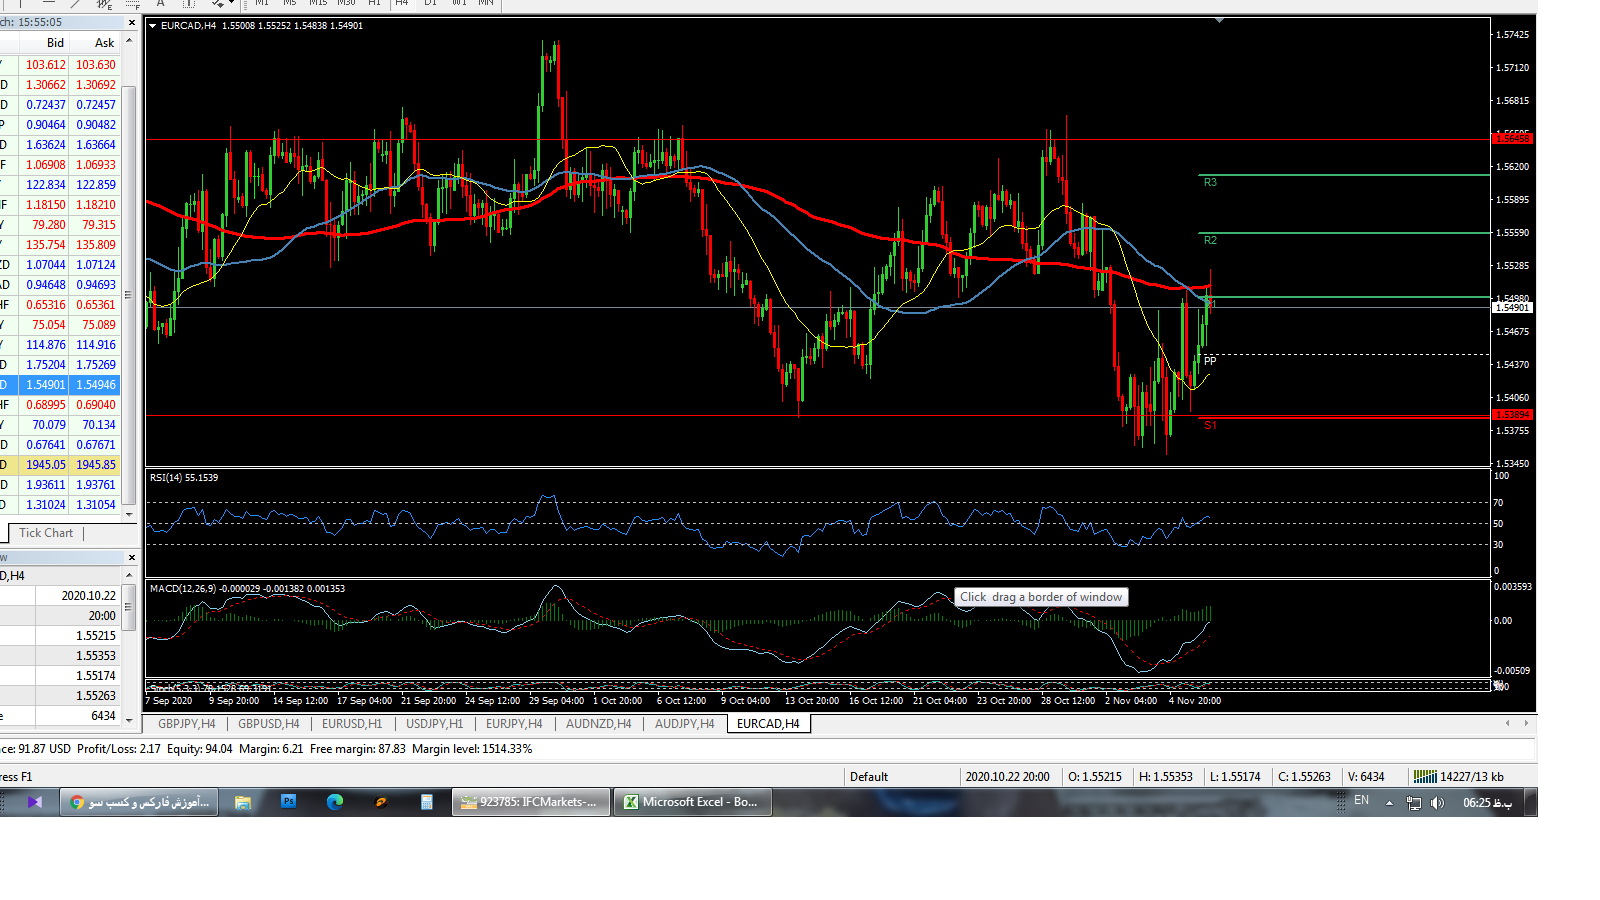Click the Data Window volume value 6434
This screenshot has height=900, width=1600.
coord(103,716)
